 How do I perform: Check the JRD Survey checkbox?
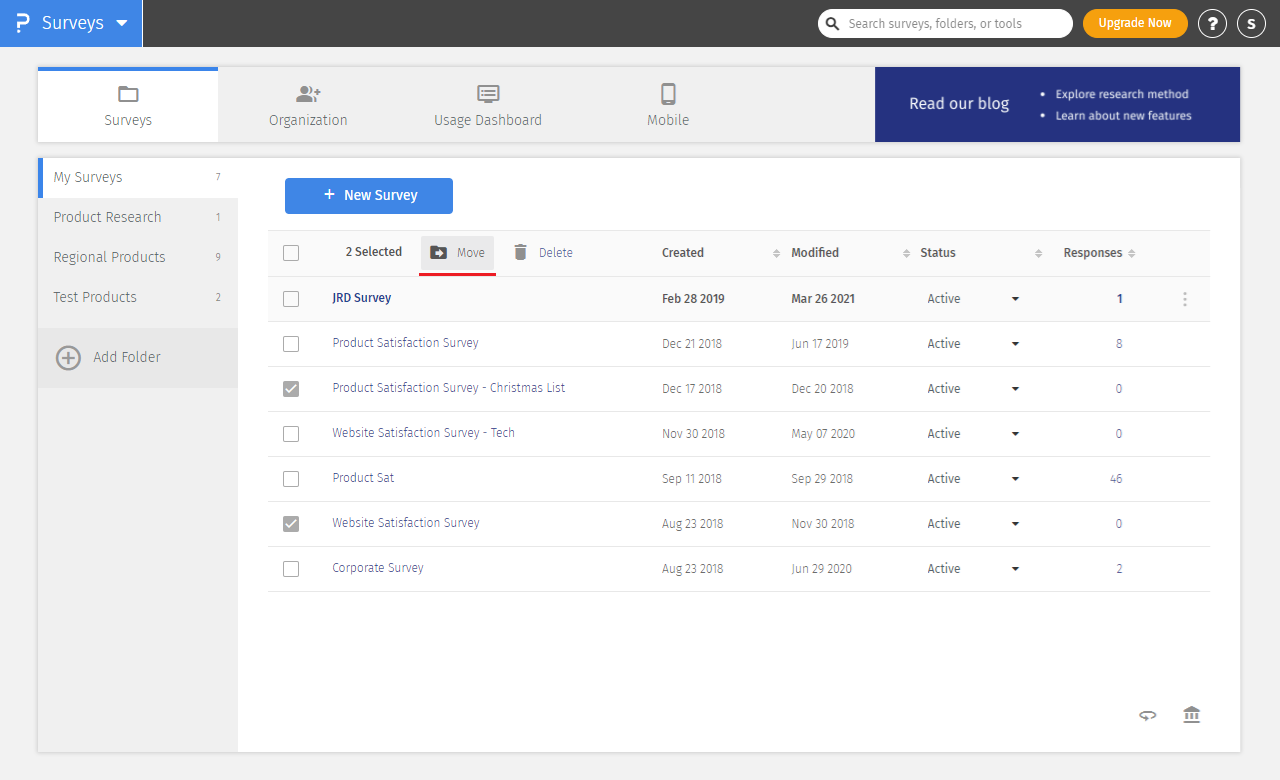coord(291,299)
